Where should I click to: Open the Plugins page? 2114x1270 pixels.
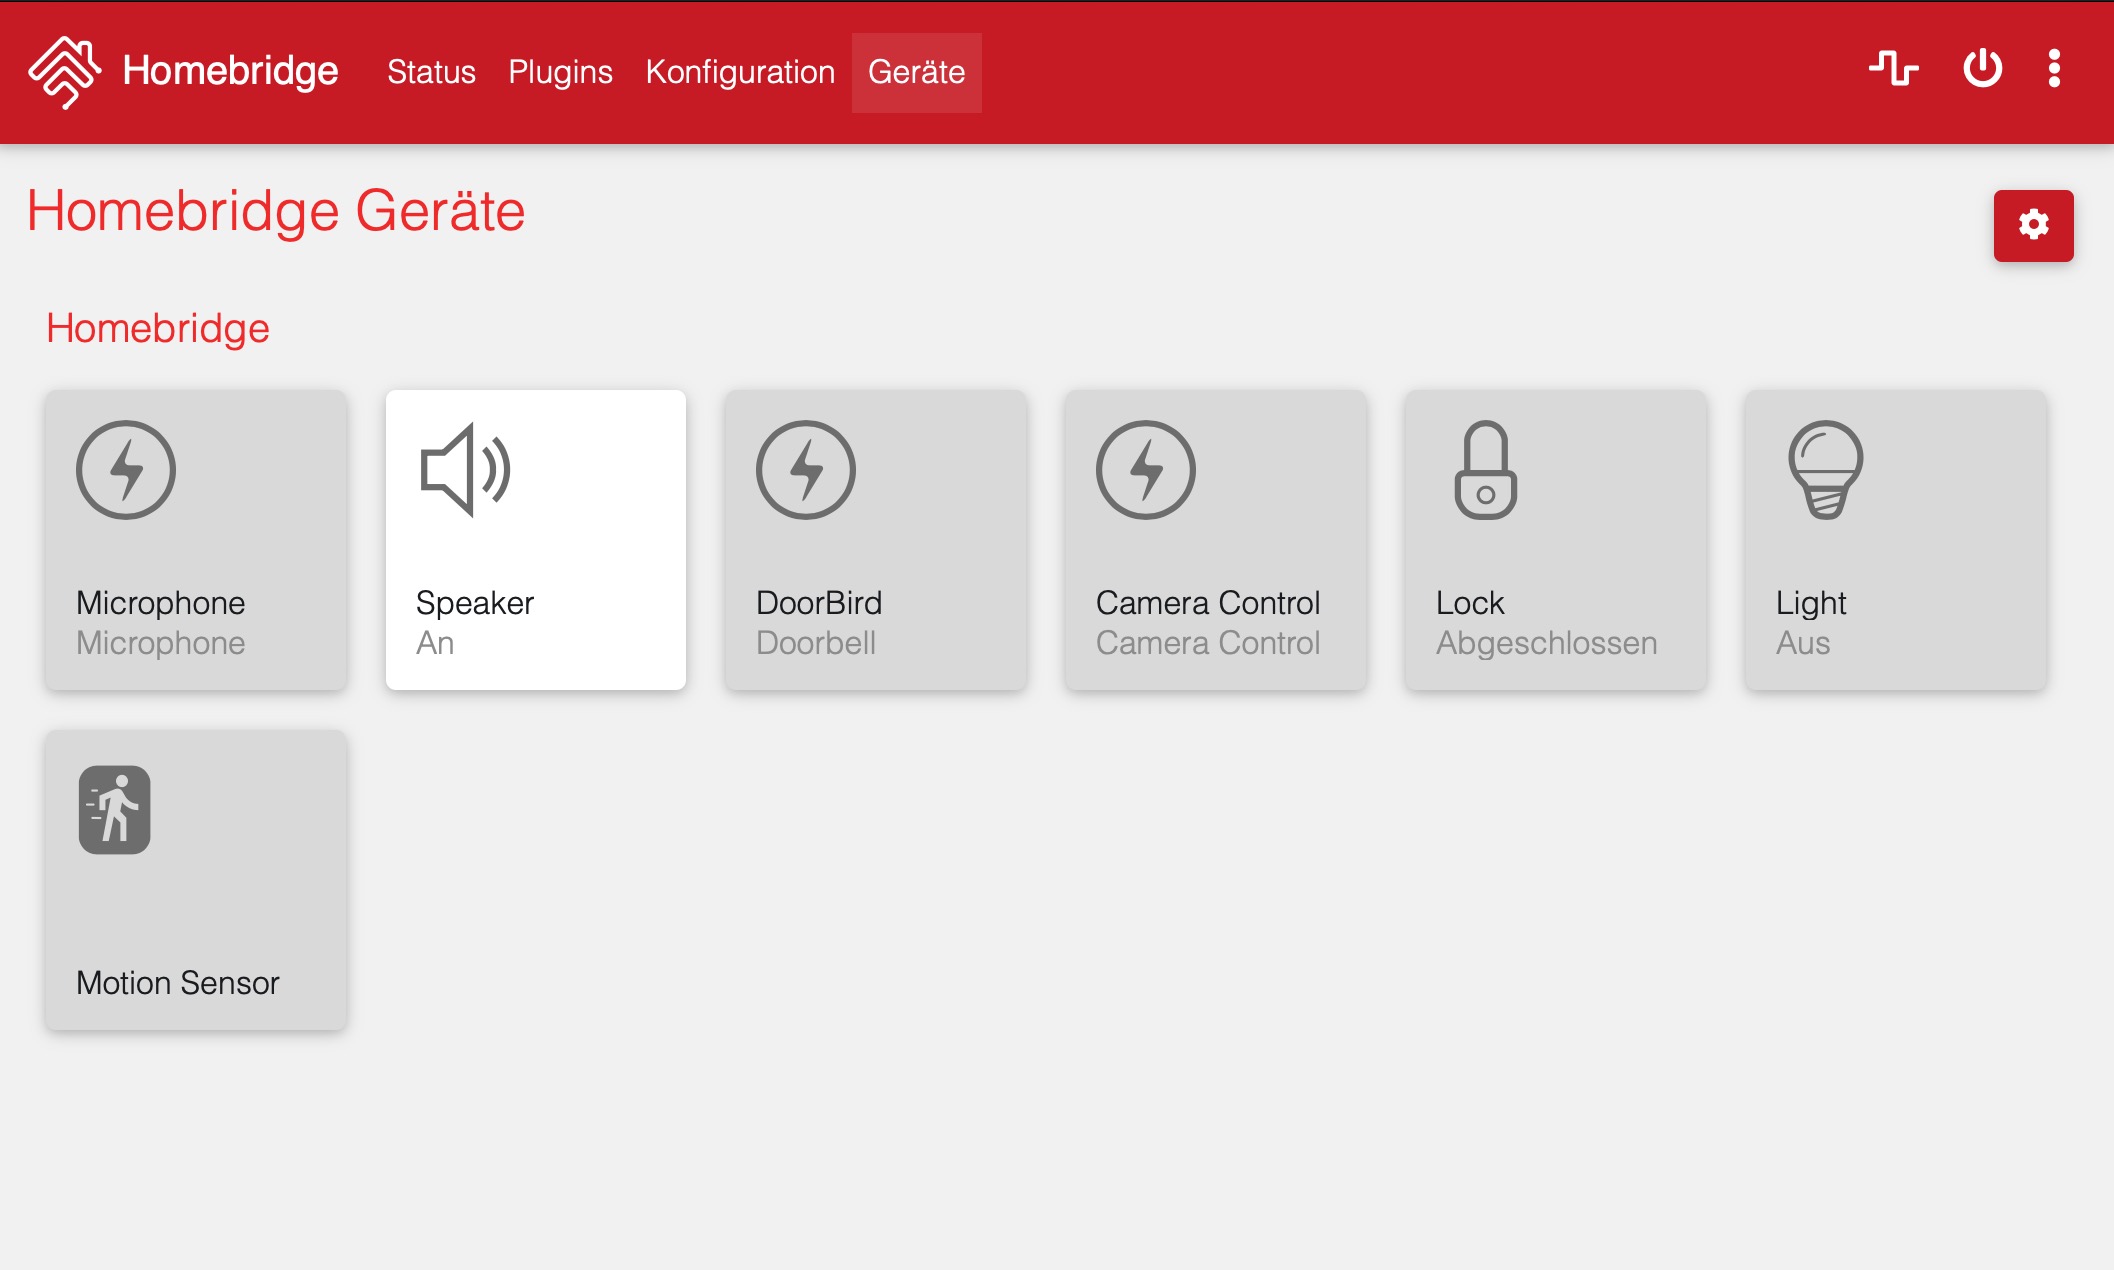pos(560,72)
